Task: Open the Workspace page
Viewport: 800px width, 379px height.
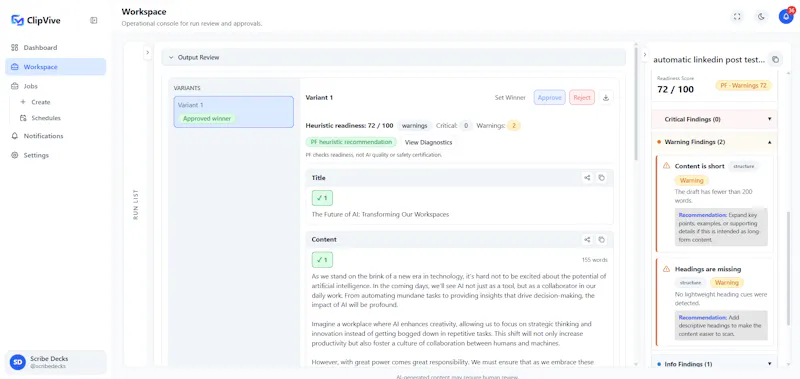Action: pyautogui.click(x=56, y=67)
